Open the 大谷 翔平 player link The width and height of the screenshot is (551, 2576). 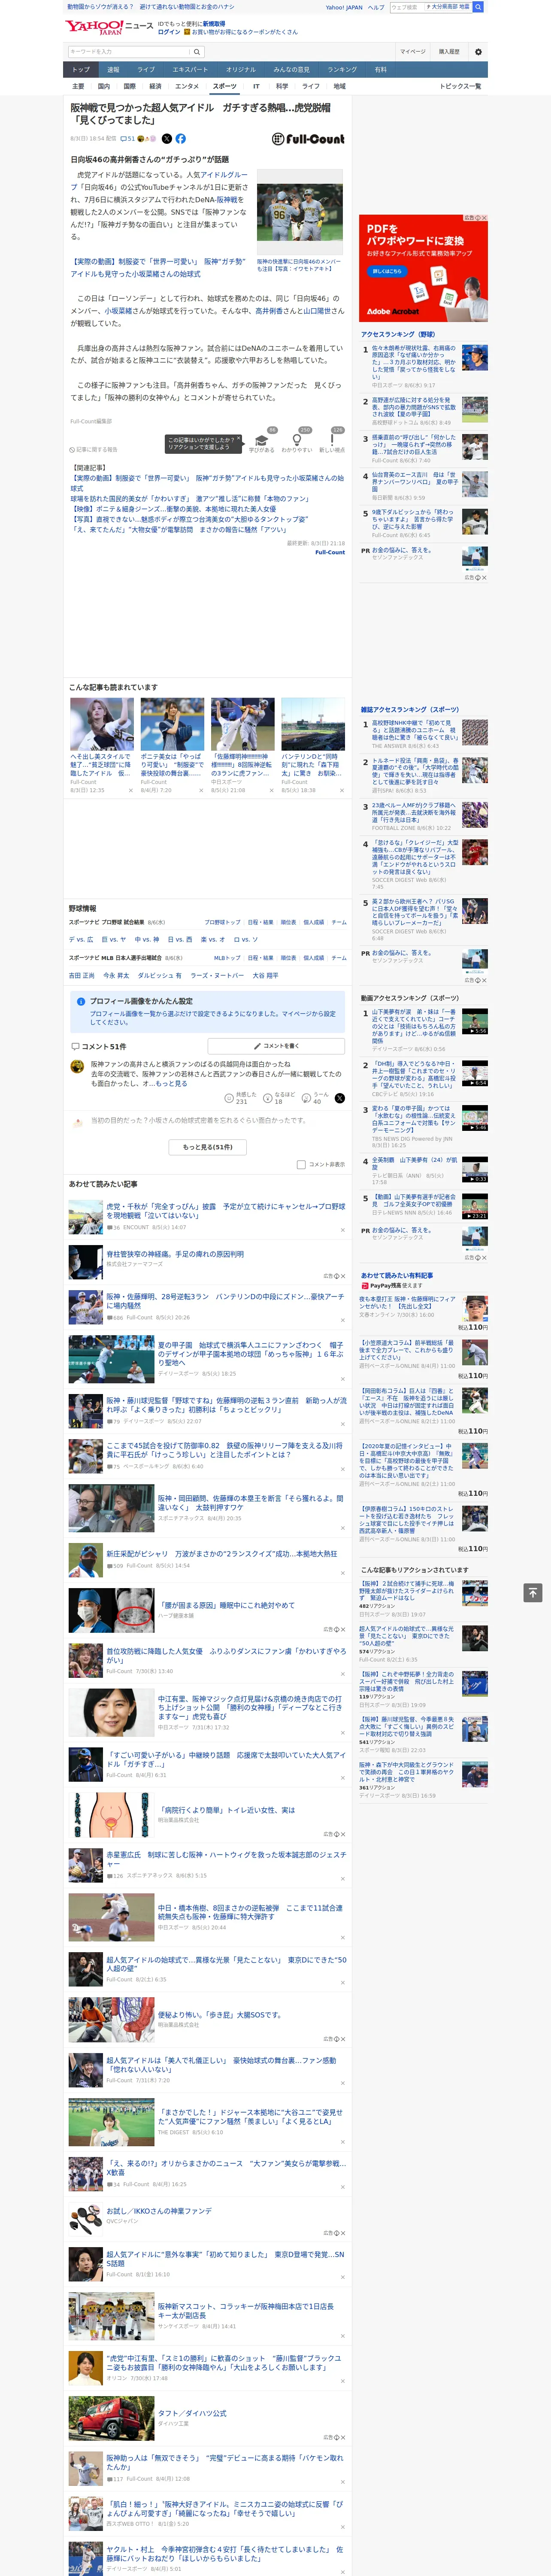265,975
